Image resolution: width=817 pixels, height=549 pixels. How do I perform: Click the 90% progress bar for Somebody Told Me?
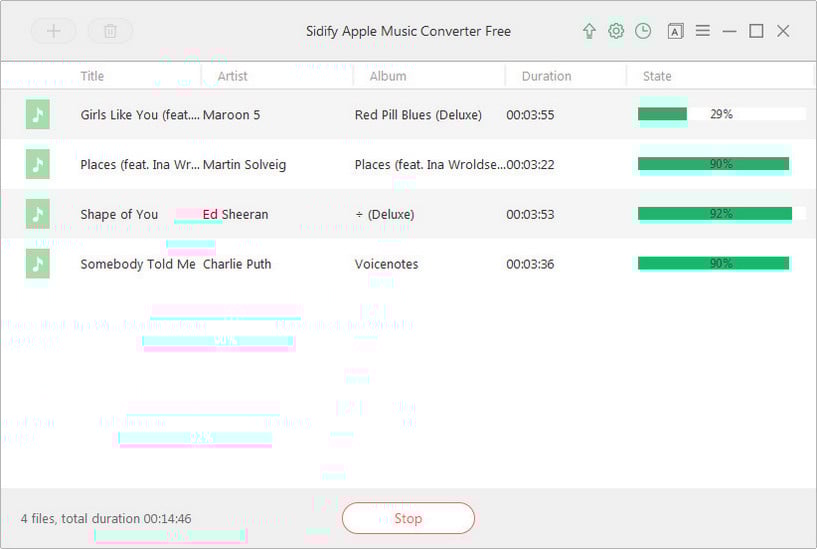point(722,264)
